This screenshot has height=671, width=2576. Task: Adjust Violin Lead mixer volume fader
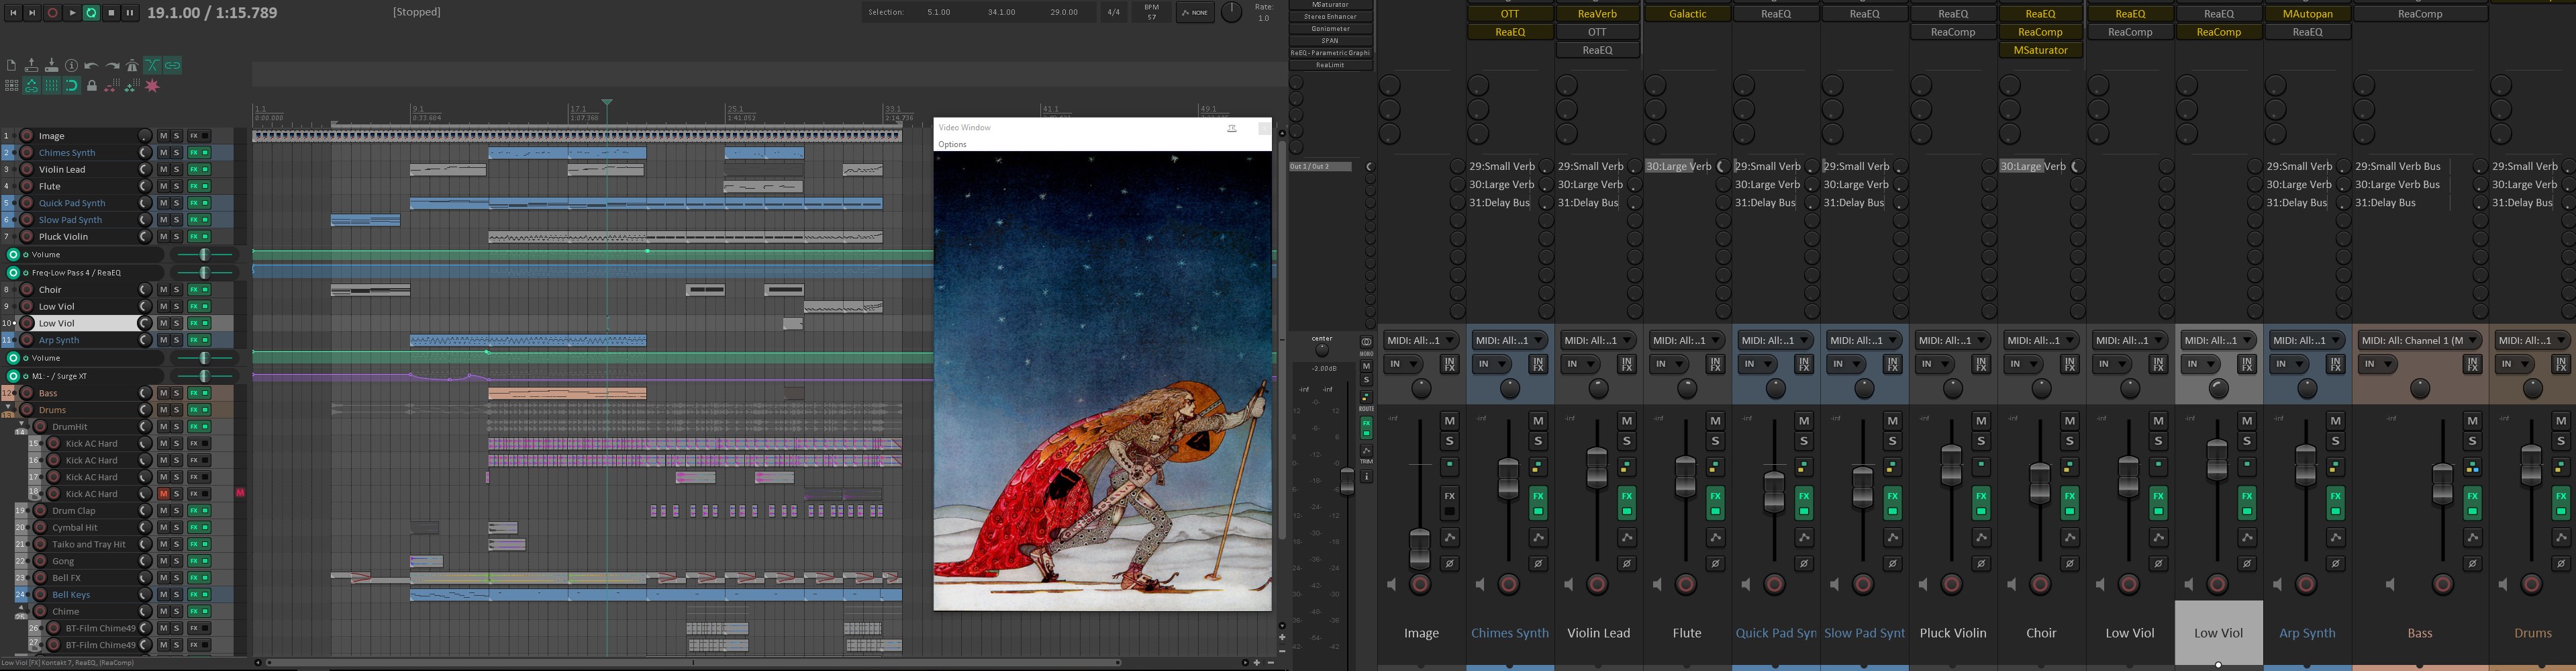click(x=1598, y=468)
